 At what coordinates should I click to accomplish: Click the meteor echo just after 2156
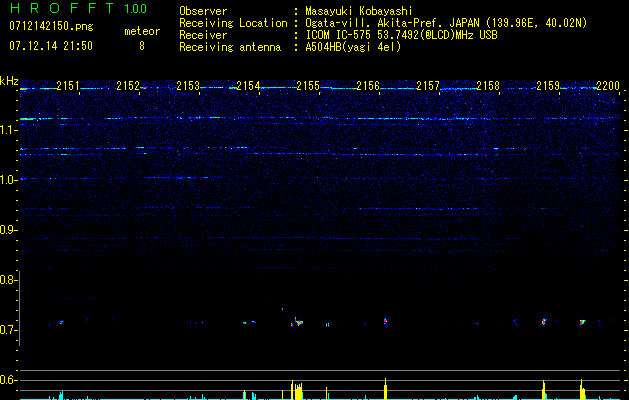386,321
